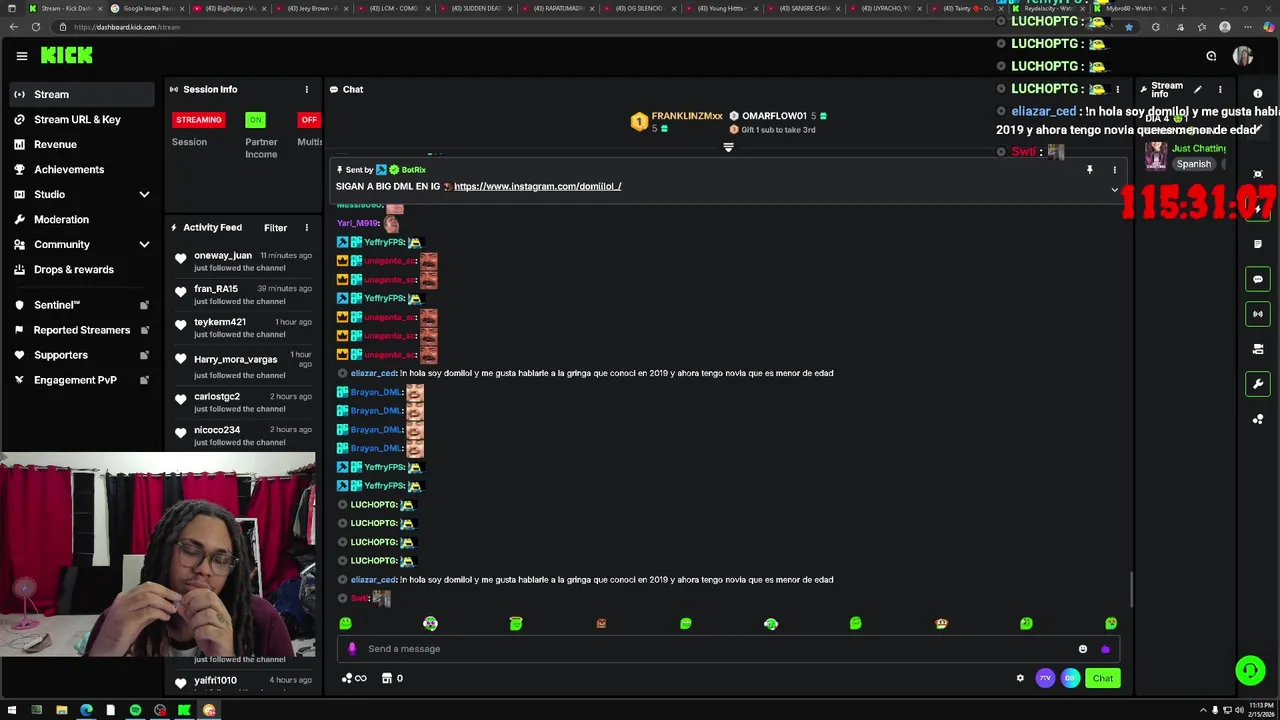
Task: Open Session Info options menu
Action: [307, 89]
